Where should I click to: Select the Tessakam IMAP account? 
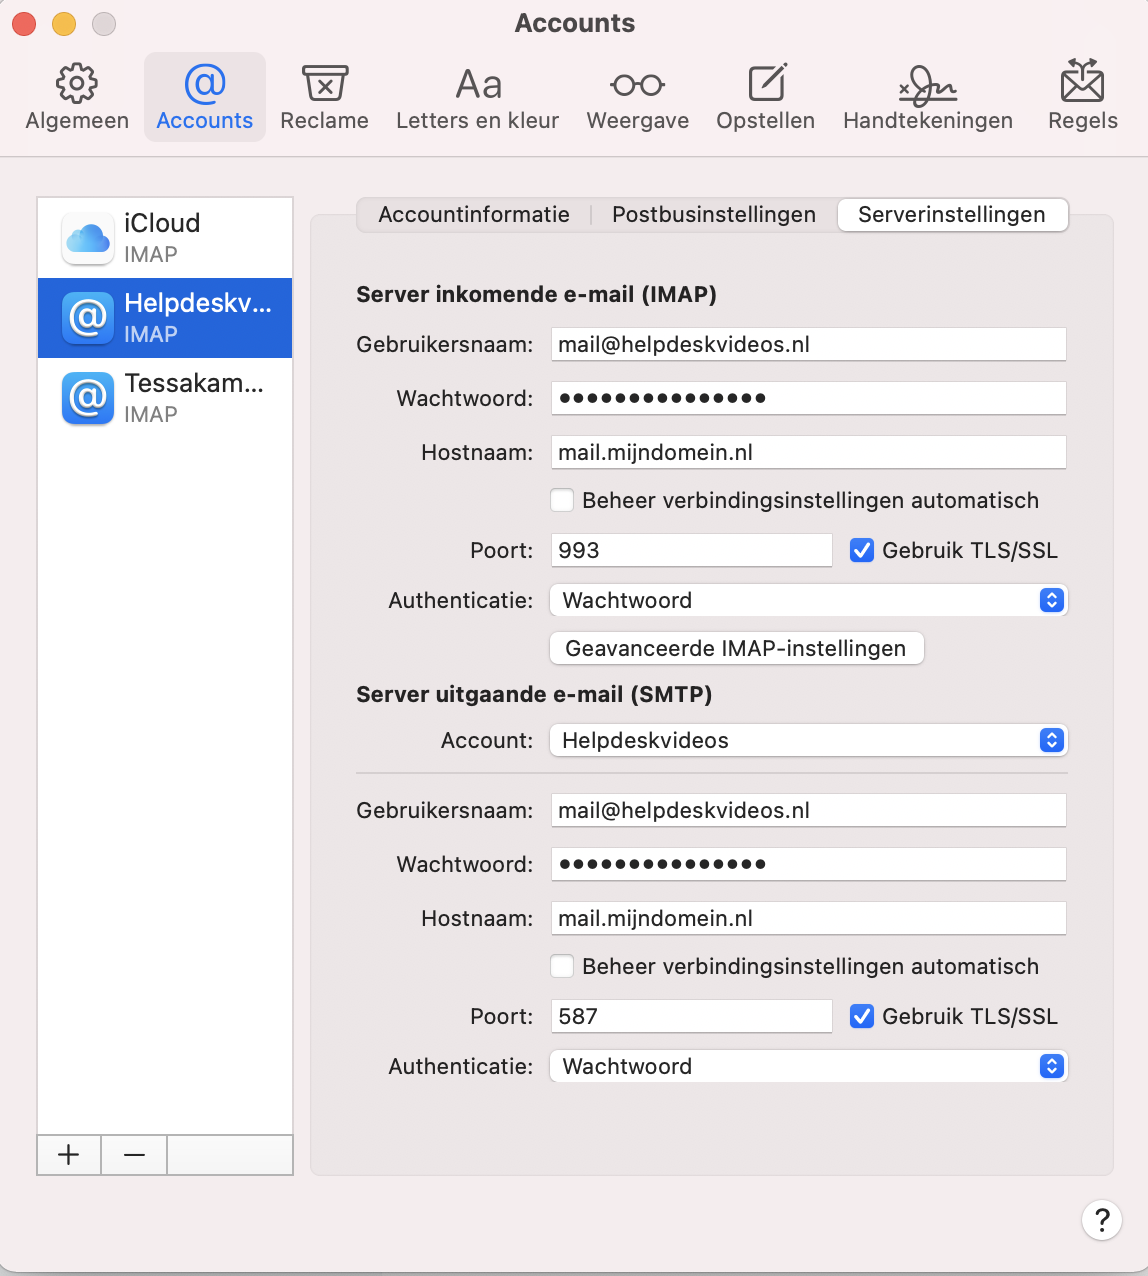tap(165, 398)
